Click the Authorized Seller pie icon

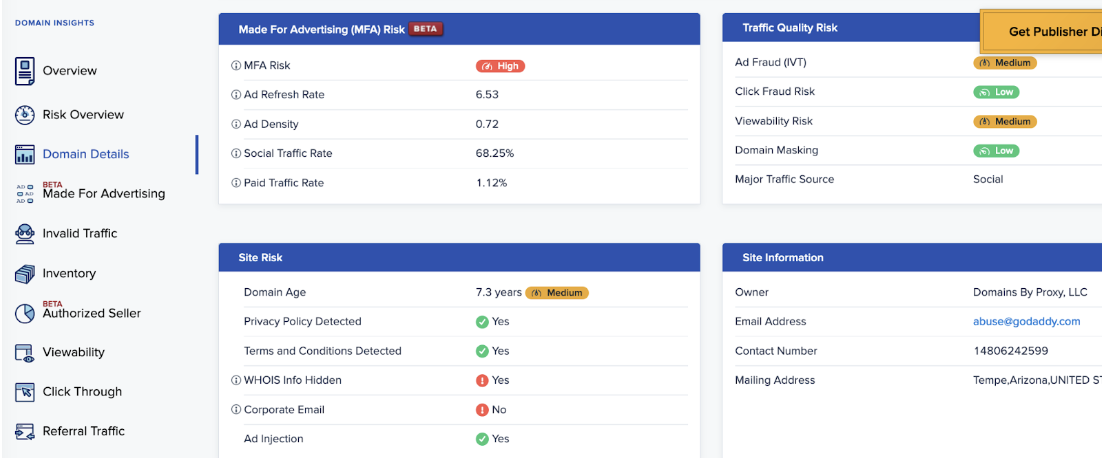pyautogui.click(x=25, y=313)
